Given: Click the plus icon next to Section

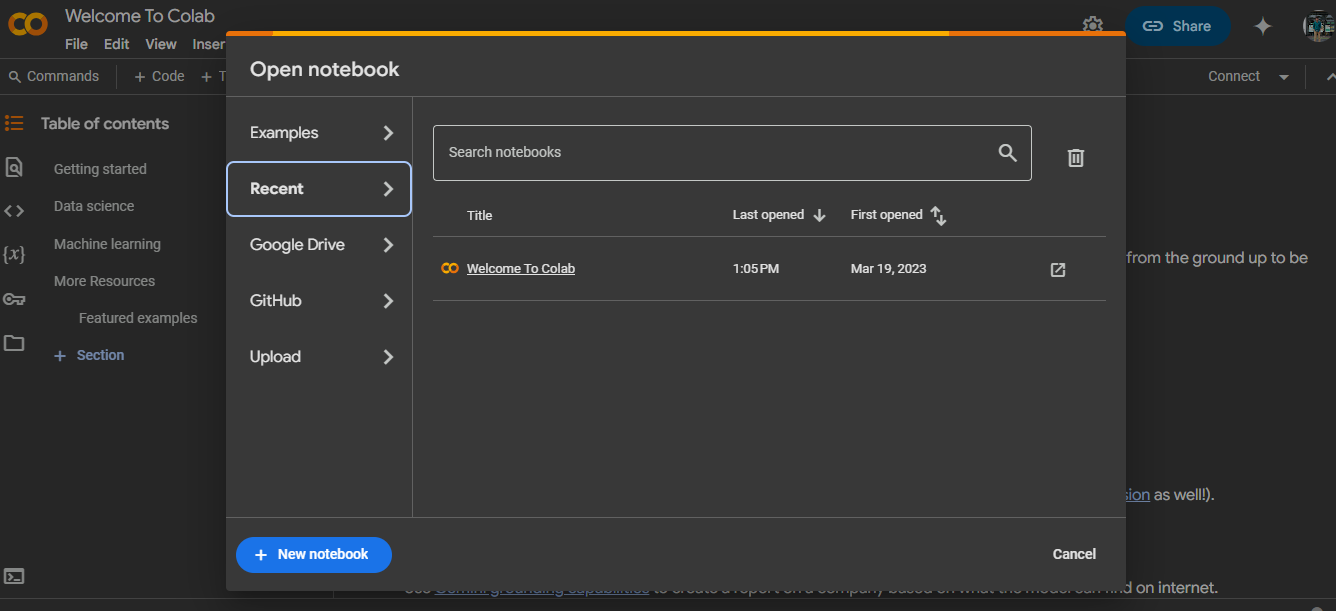Looking at the screenshot, I should (60, 356).
